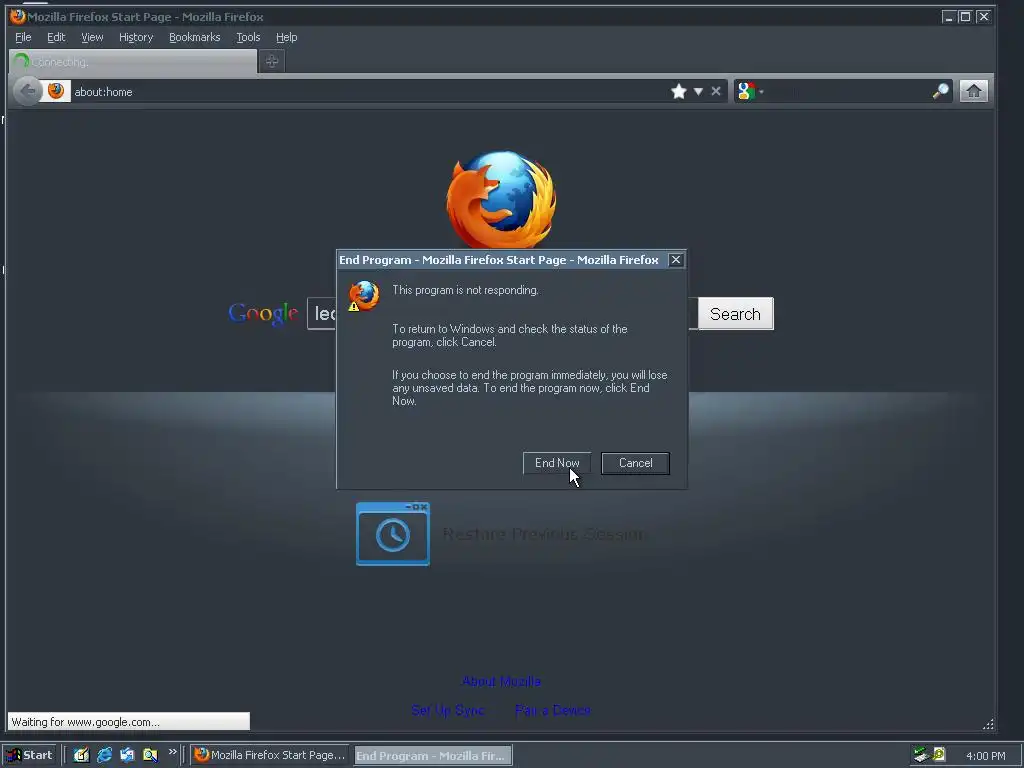Click the Firefox icon in title bar
The image size is (1024, 768).
[18, 16]
